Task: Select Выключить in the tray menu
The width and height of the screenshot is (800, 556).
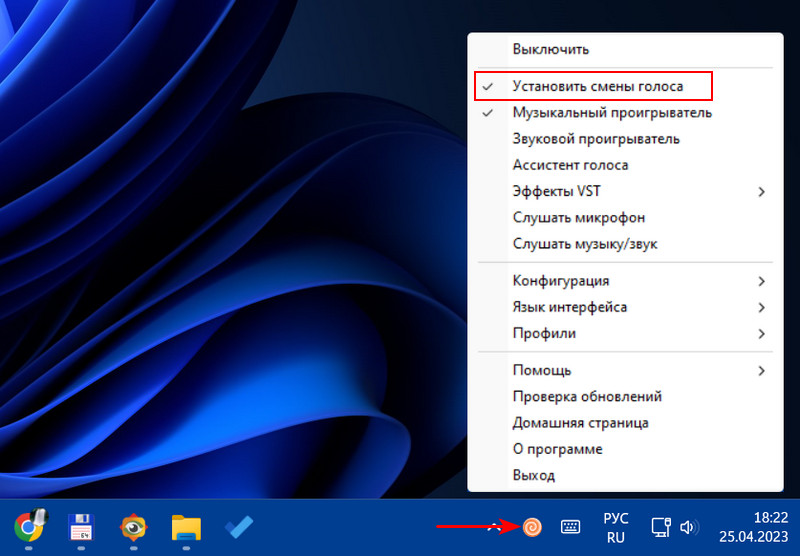Action: coord(625,49)
